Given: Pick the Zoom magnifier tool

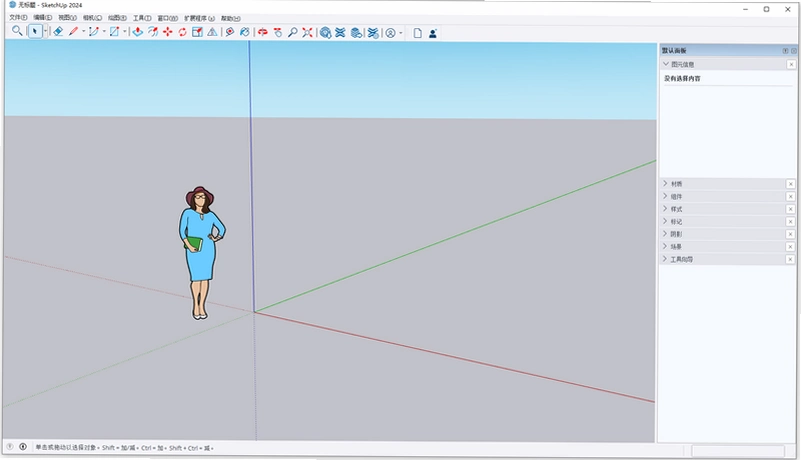Looking at the screenshot, I should point(292,33).
